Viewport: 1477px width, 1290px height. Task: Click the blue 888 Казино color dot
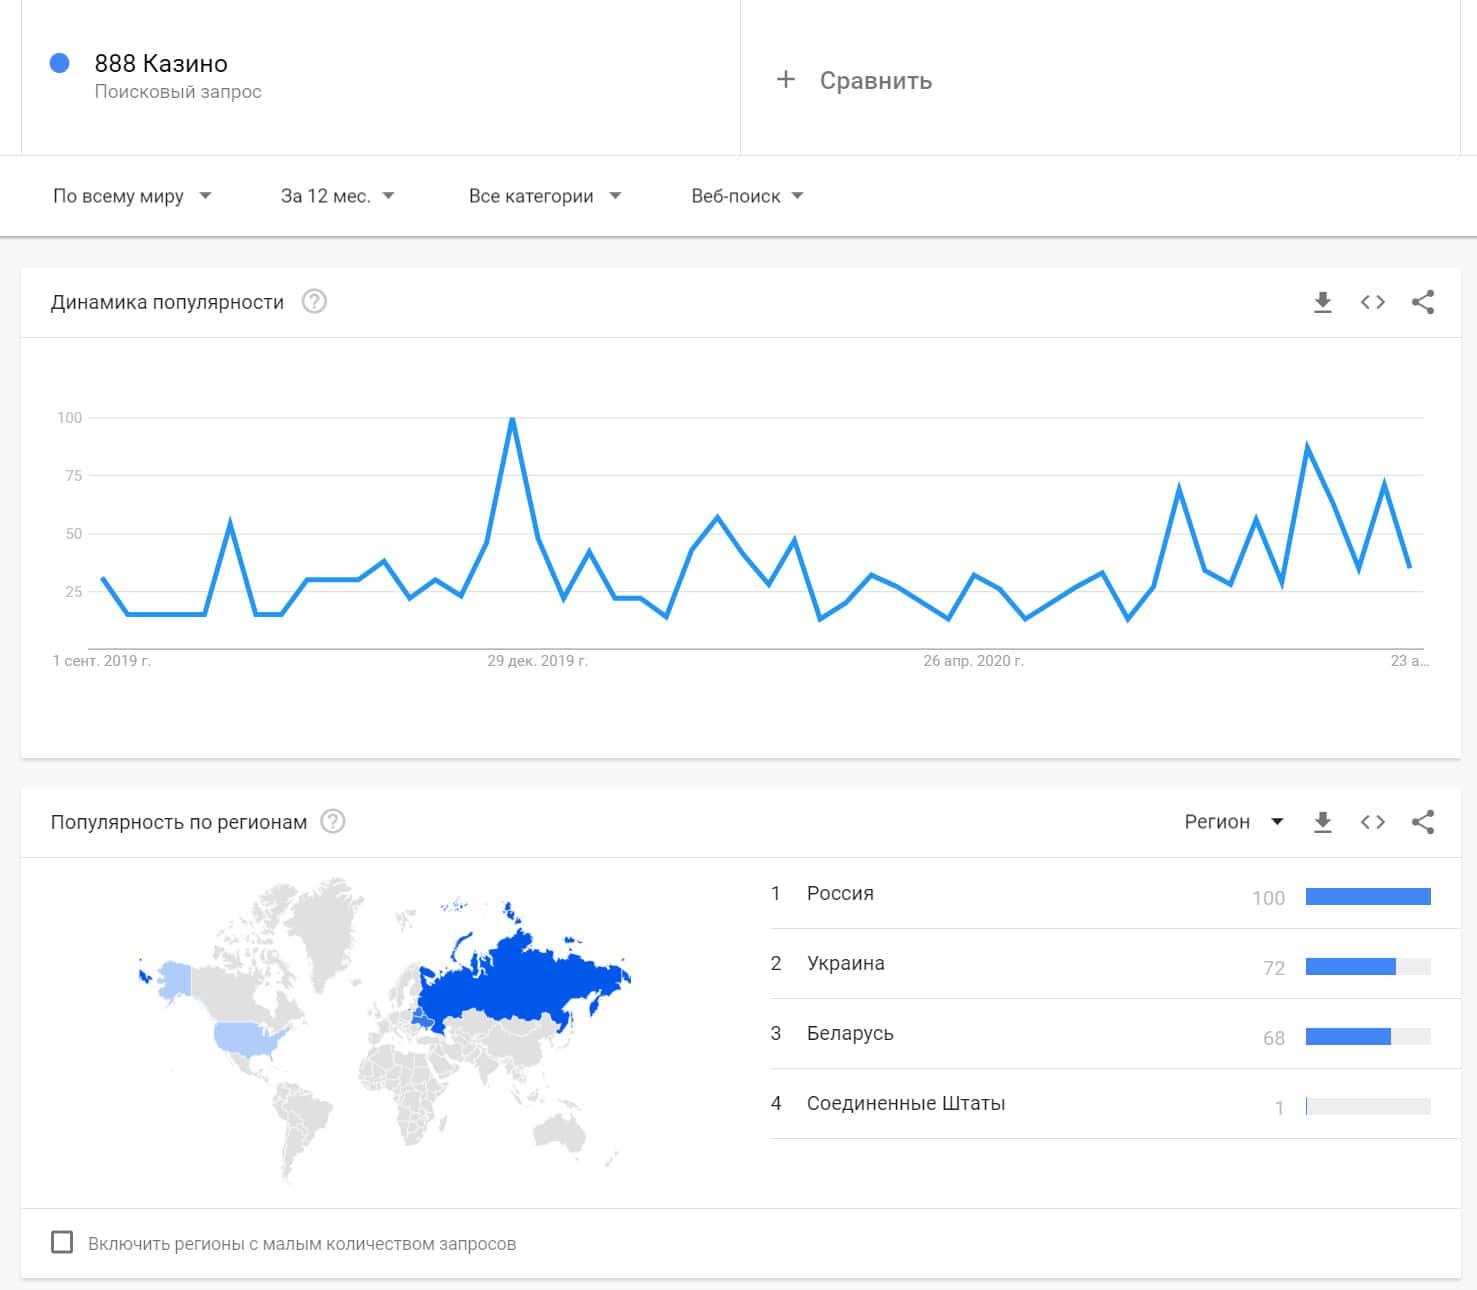tap(60, 64)
